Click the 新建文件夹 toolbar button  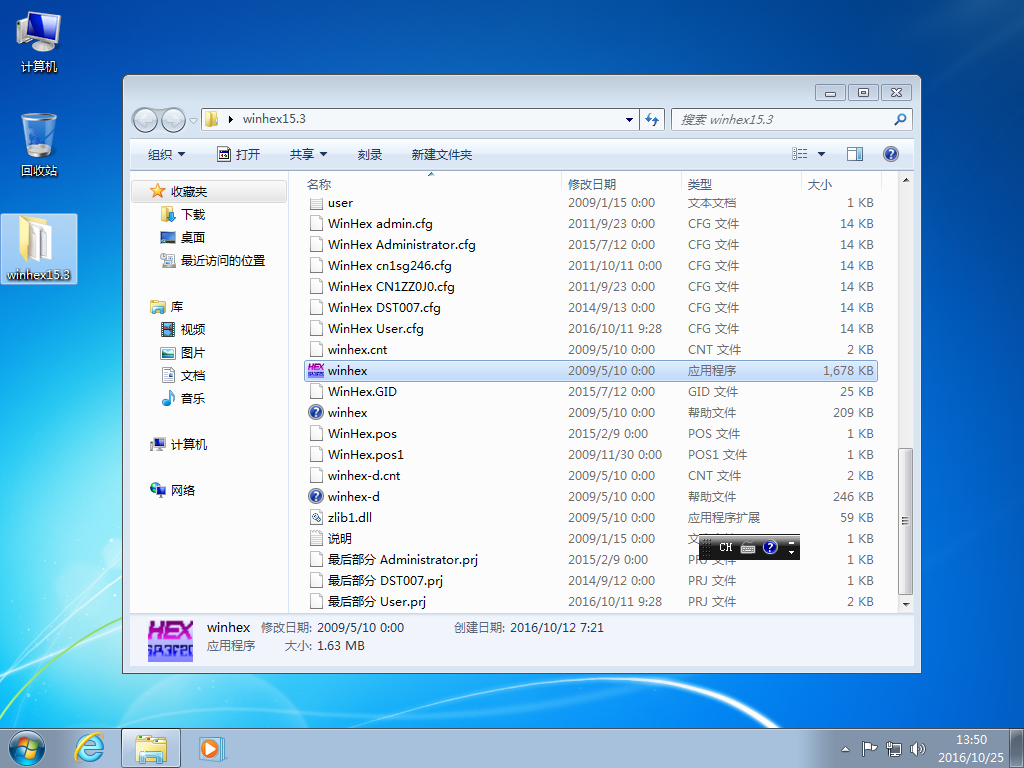point(441,154)
